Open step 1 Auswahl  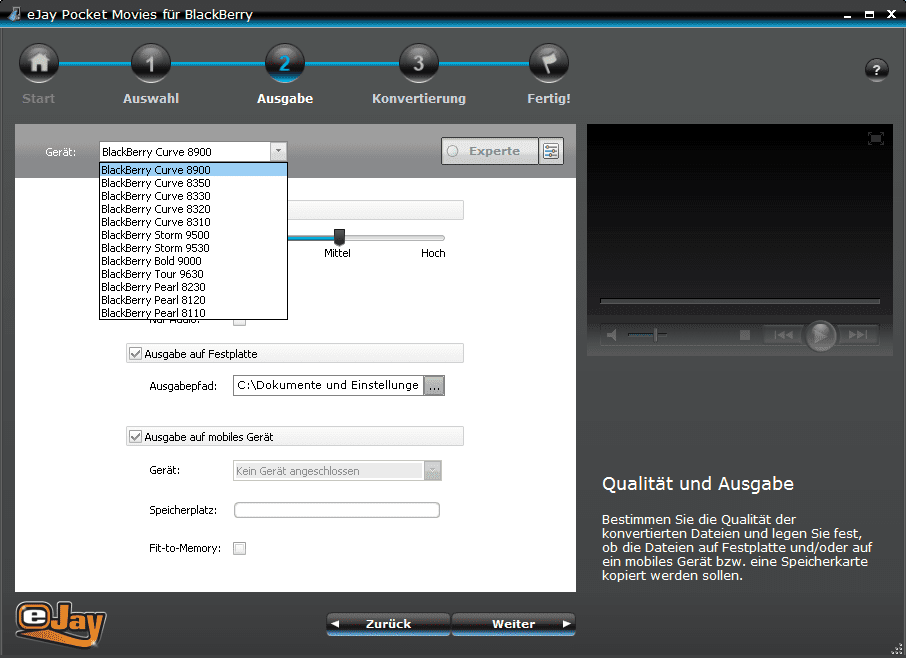pyautogui.click(x=151, y=65)
